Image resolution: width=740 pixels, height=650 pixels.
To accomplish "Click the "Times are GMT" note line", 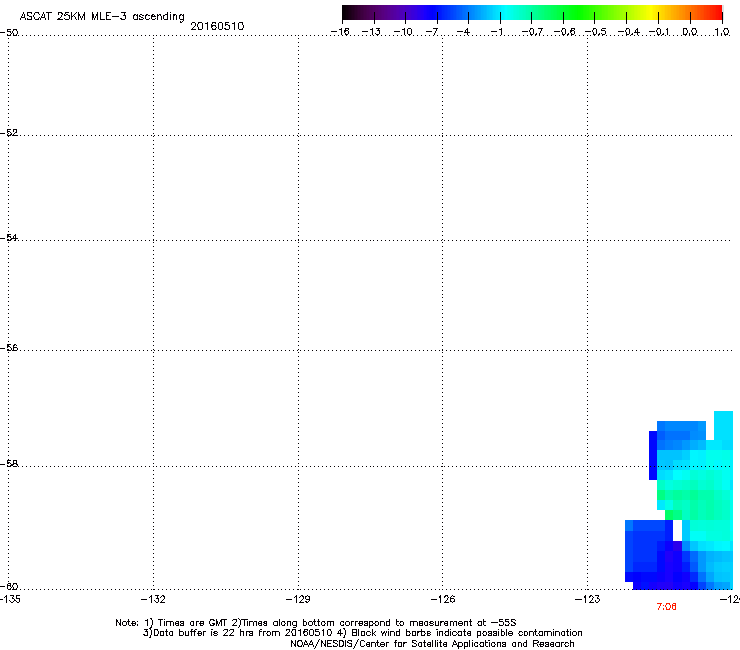I will click(x=316, y=623).
